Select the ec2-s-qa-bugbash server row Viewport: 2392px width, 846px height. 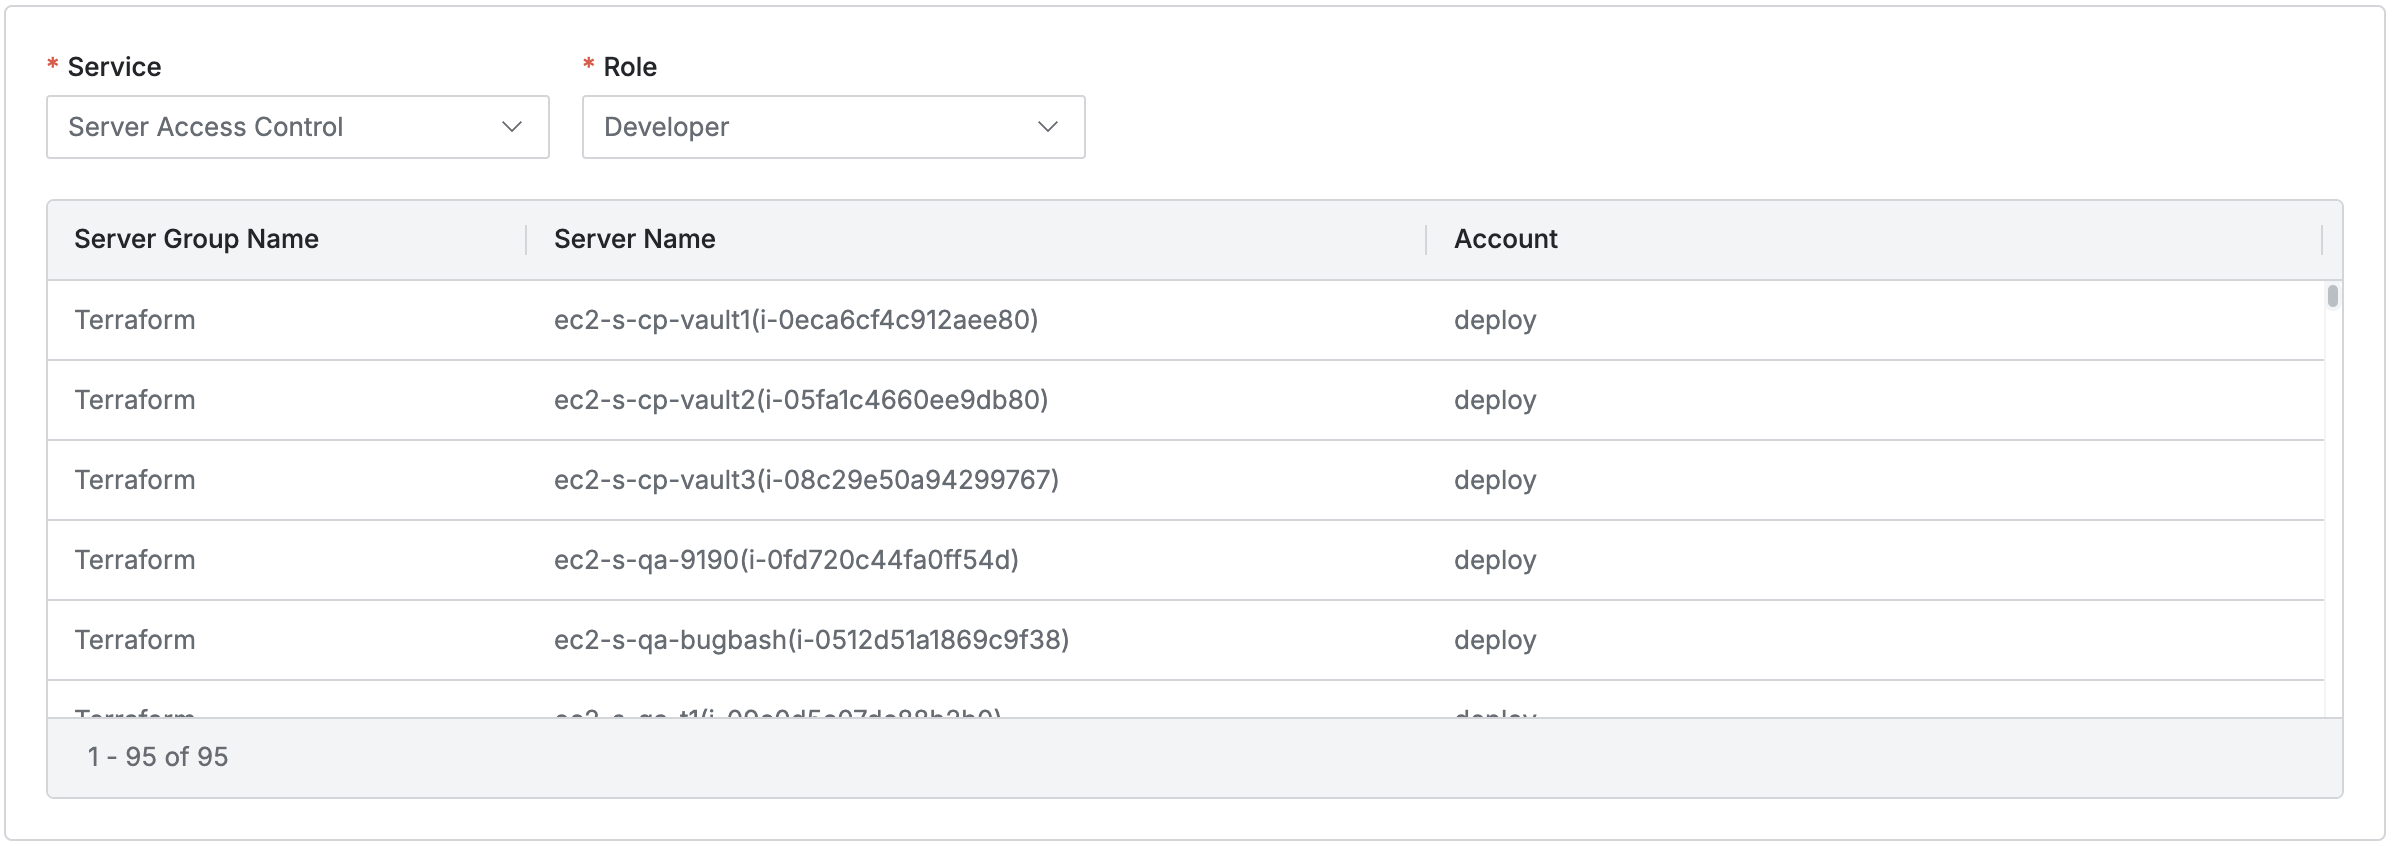pos(811,640)
